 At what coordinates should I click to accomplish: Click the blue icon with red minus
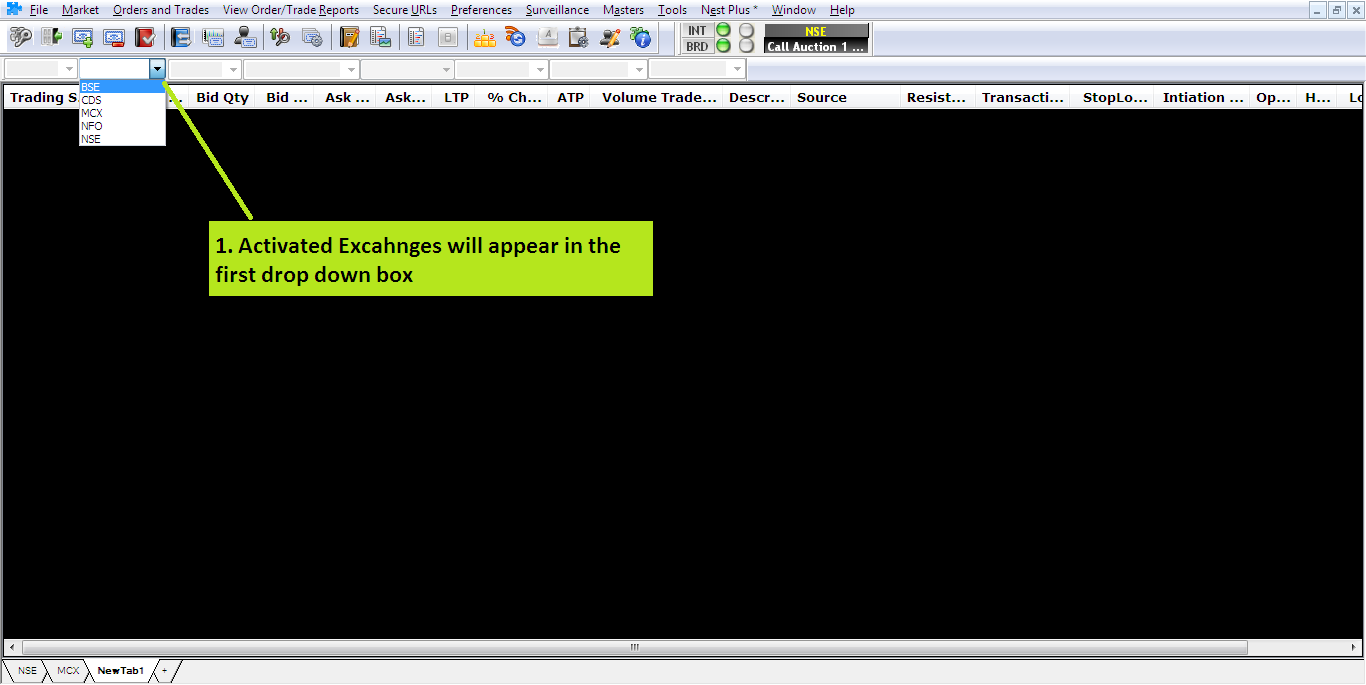click(114, 38)
